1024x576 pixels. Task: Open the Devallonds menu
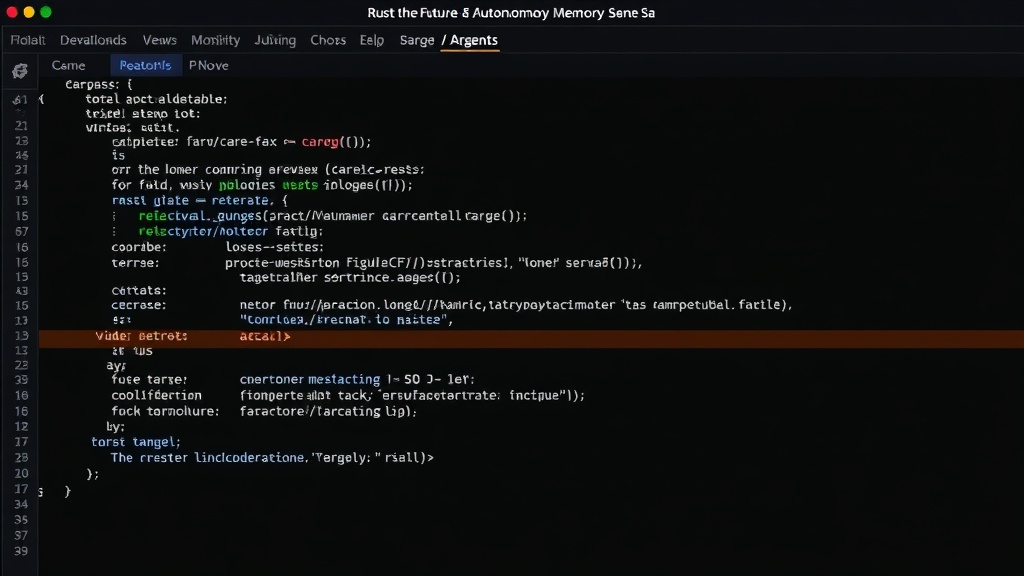93,40
